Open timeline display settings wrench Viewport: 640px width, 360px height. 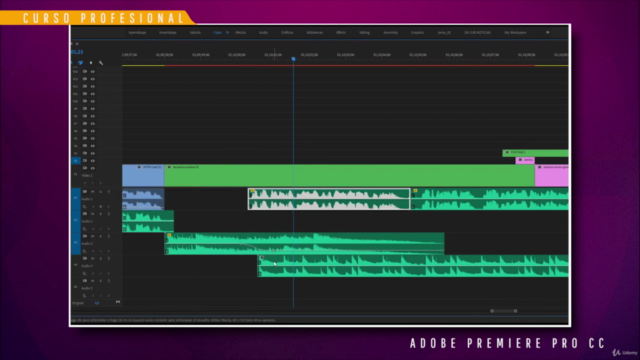click(x=101, y=63)
